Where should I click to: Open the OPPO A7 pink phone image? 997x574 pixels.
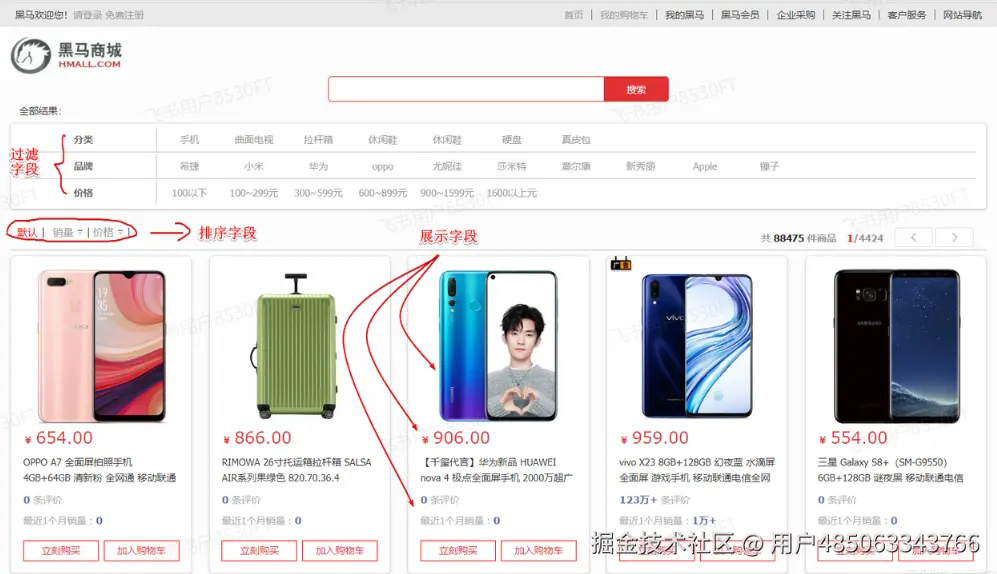(x=102, y=346)
